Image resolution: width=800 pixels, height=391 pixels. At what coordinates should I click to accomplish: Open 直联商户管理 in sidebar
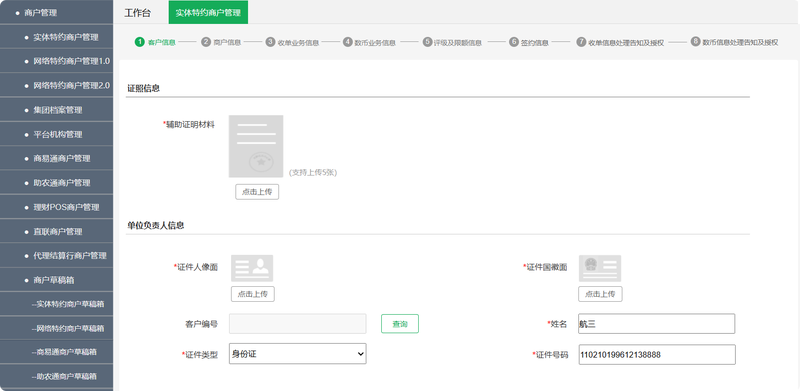pos(57,232)
